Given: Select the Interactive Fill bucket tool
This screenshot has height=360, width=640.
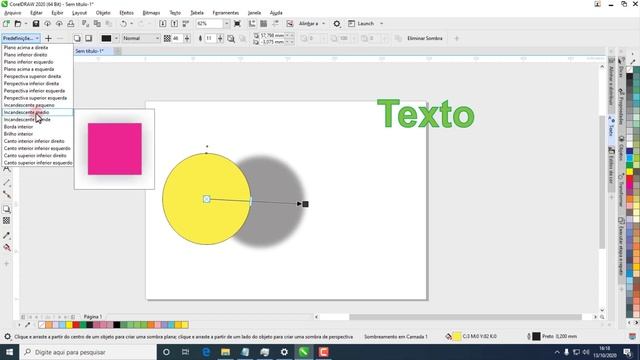Looking at the screenshot, I should point(7,247).
